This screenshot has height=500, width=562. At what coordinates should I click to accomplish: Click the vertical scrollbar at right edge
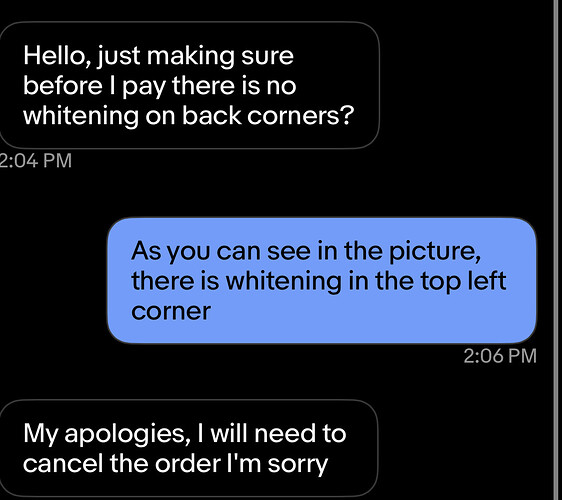click(557, 250)
